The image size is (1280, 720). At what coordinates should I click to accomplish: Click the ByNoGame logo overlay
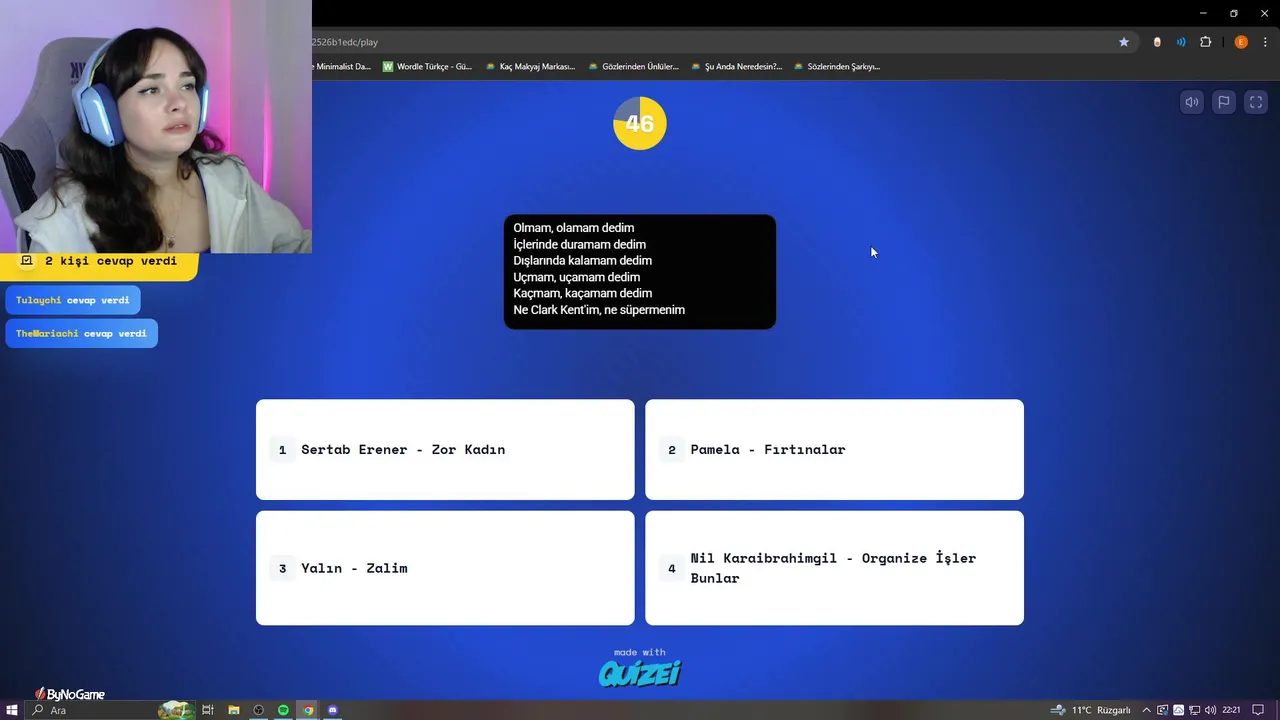pyautogui.click(x=70, y=694)
